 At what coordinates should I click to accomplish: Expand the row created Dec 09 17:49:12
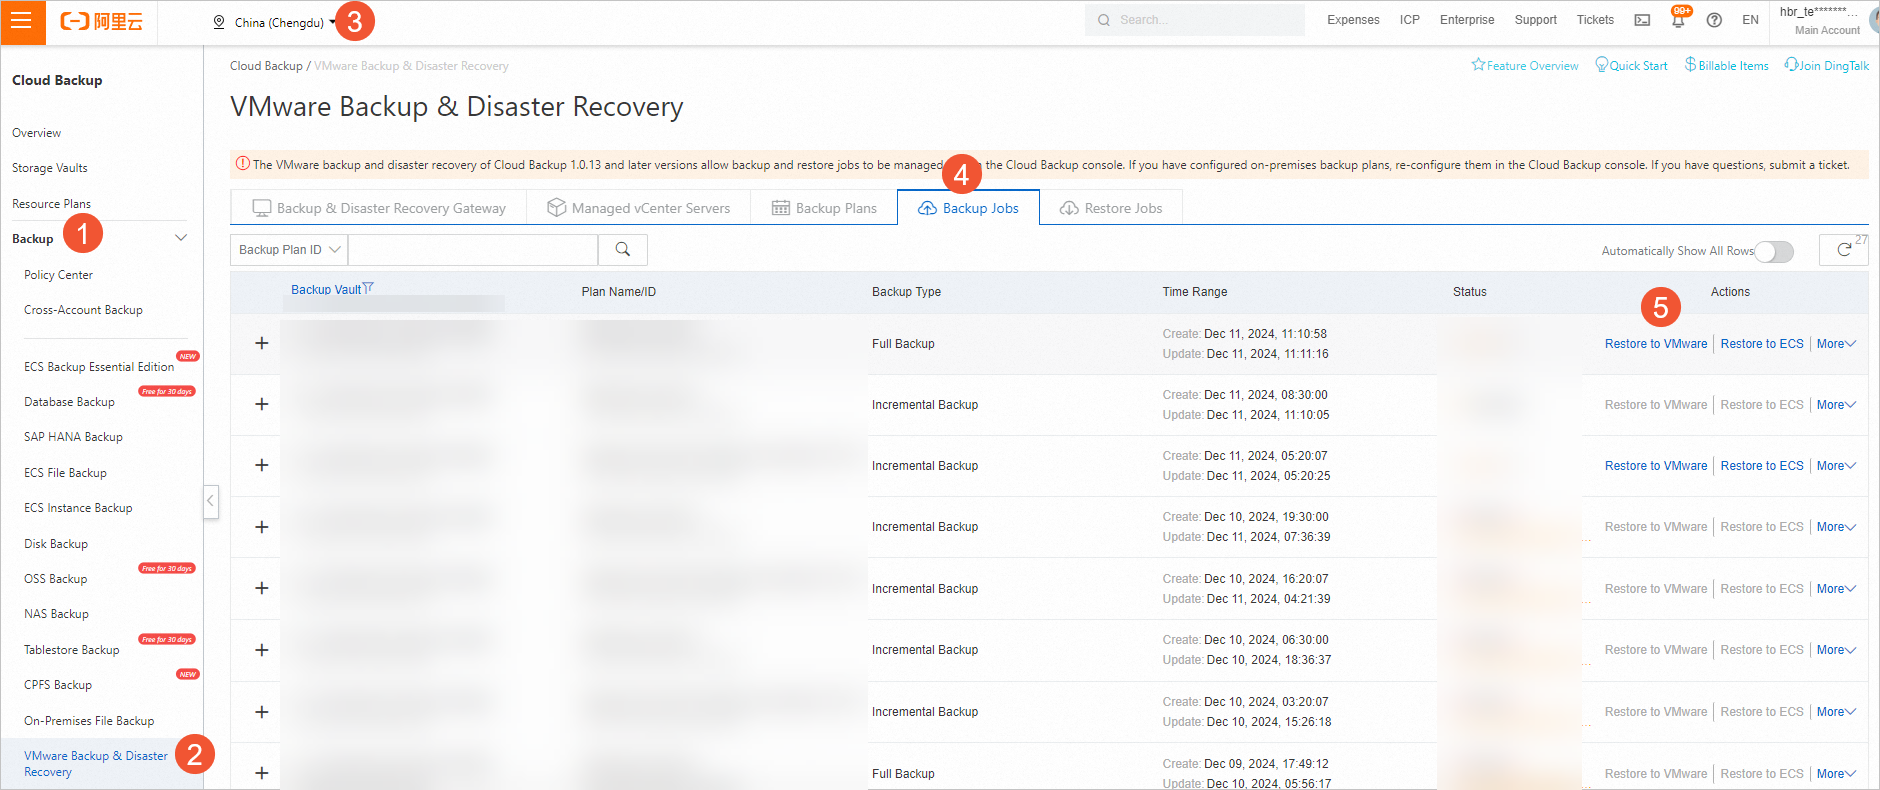click(262, 773)
